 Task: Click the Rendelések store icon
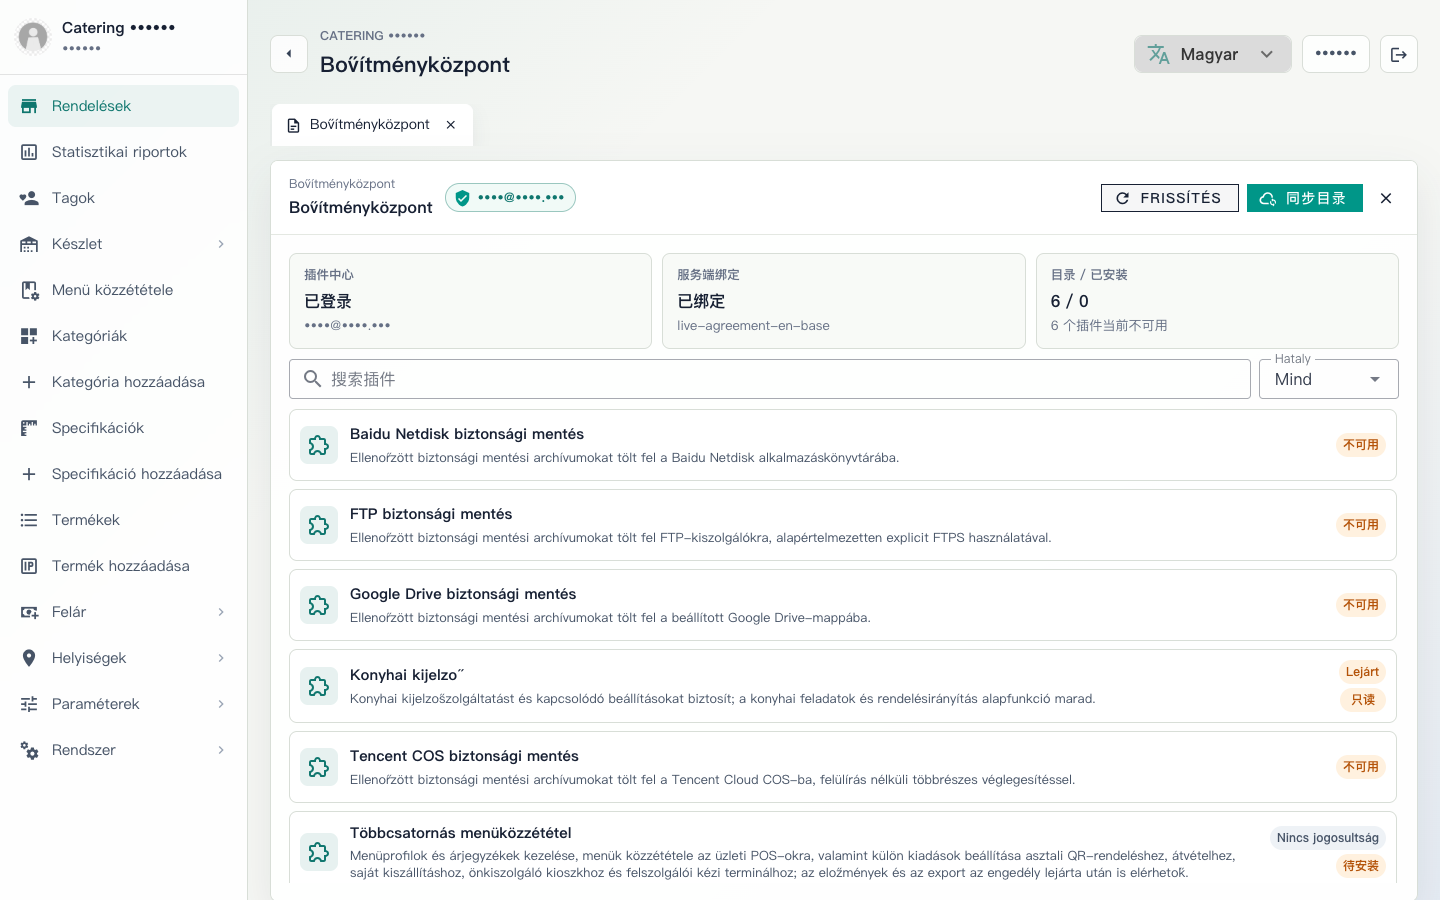[29, 106]
